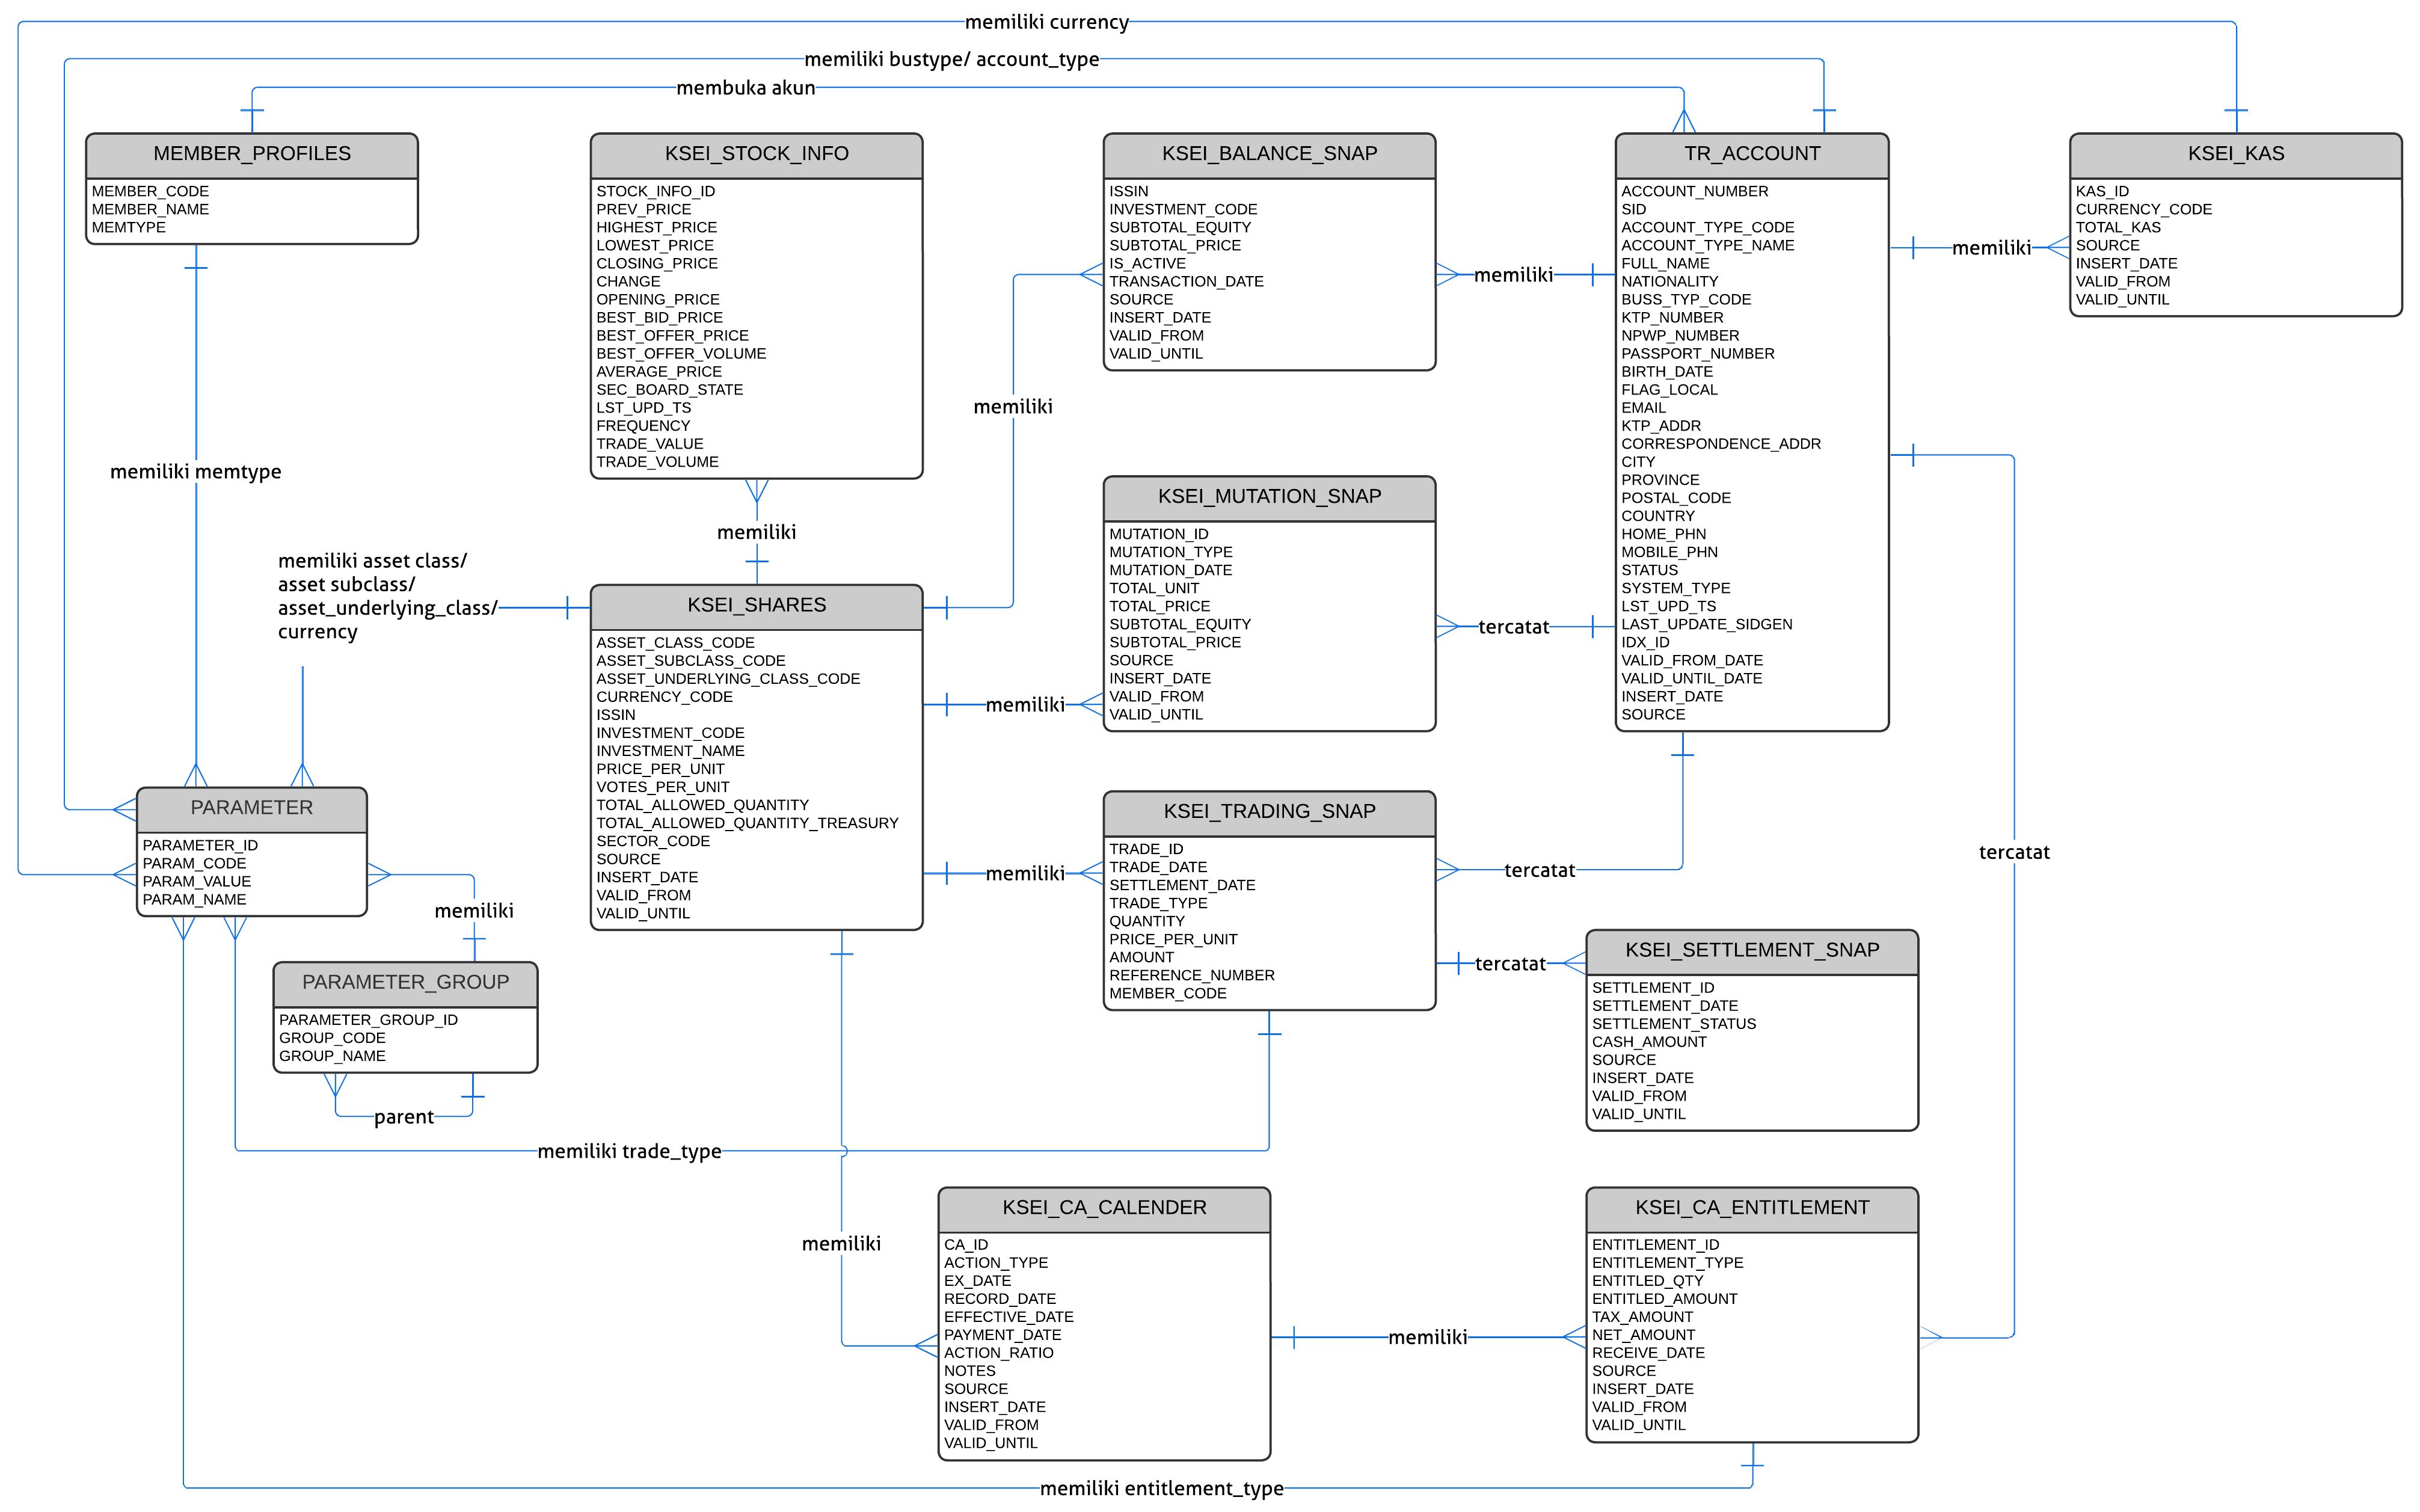Screen dimensions: 2420x1512
Task: Select the 'memiliki currency' connector label
Action: click(x=1046, y=22)
